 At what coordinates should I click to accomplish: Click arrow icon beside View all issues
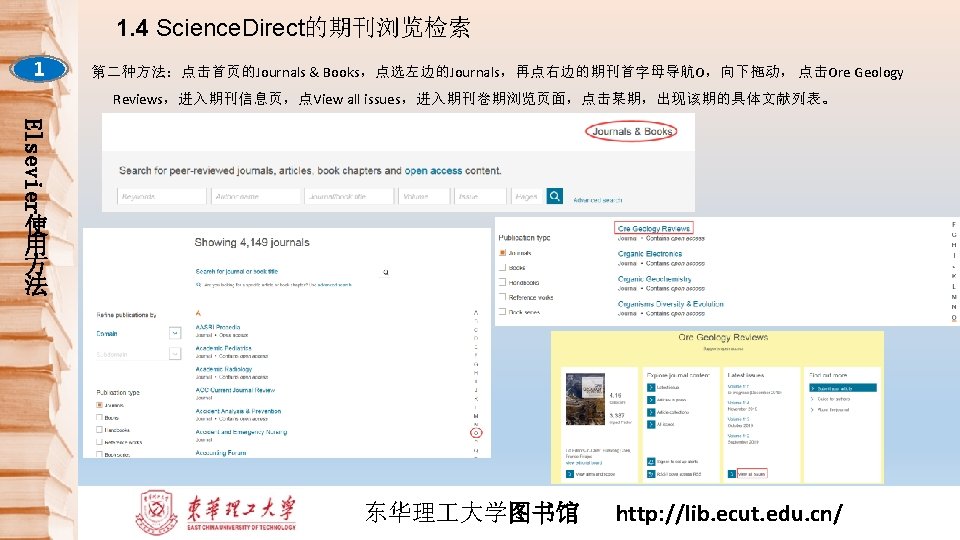pyautogui.click(x=731, y=474)
